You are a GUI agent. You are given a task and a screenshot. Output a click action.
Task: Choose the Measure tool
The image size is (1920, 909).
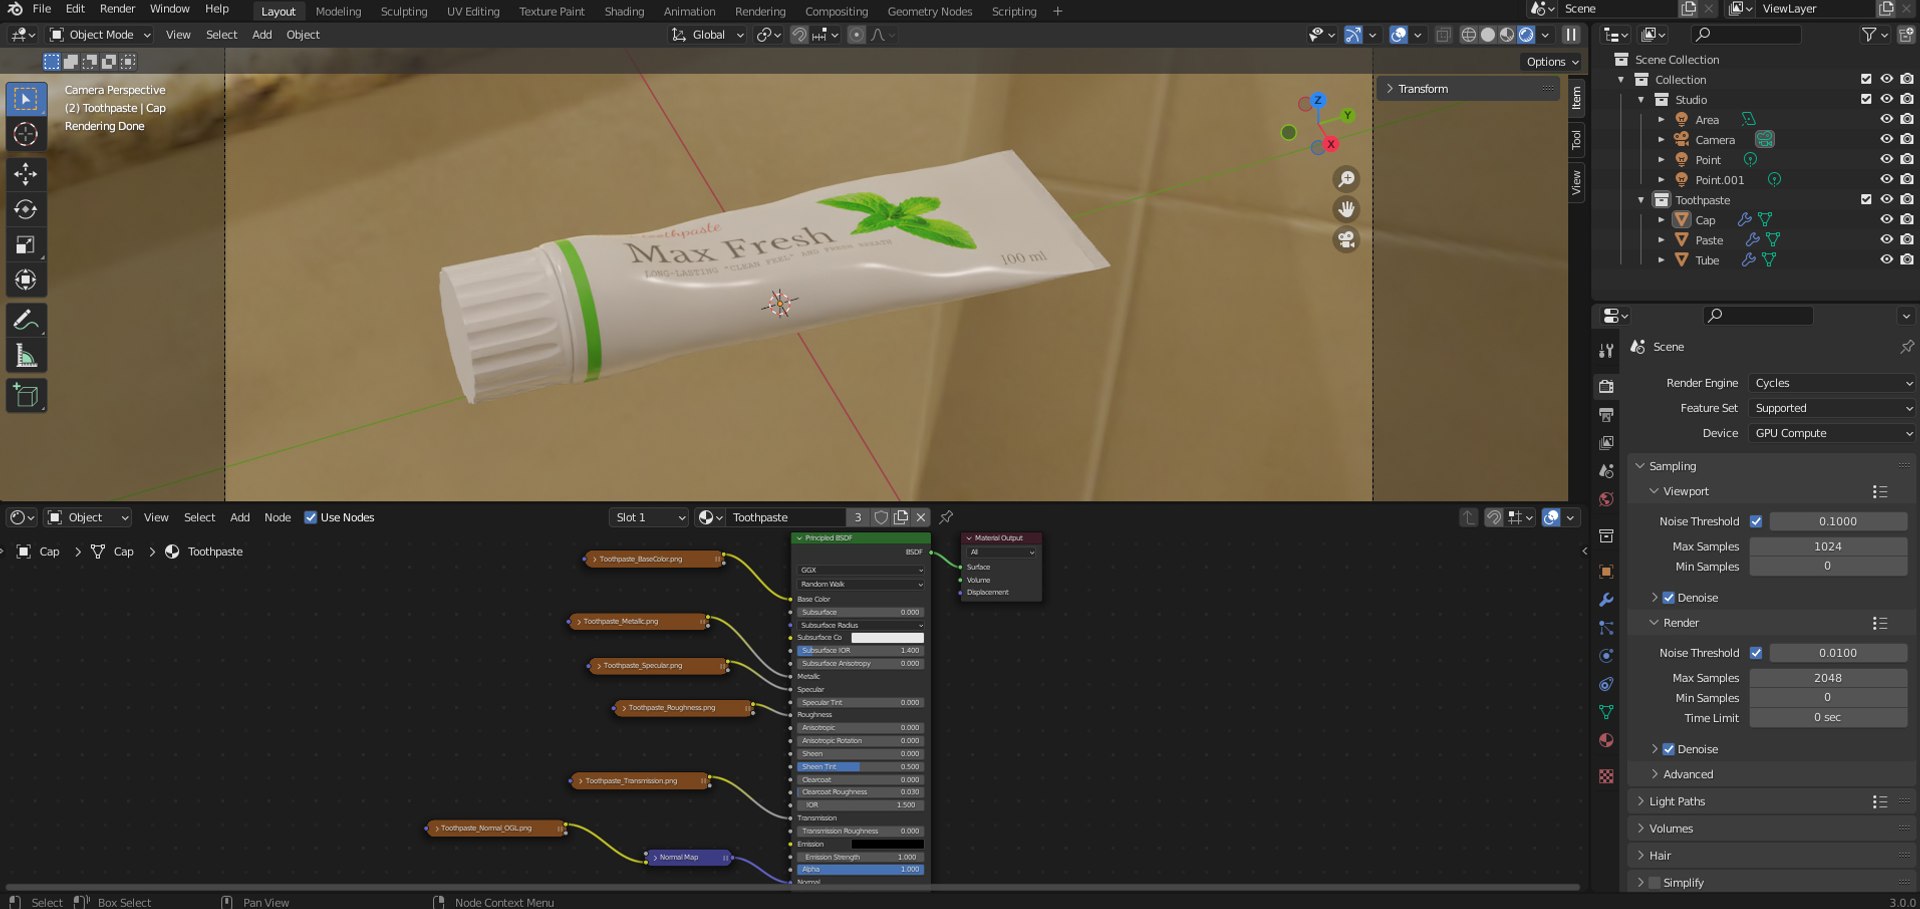[x=26, y=356]
